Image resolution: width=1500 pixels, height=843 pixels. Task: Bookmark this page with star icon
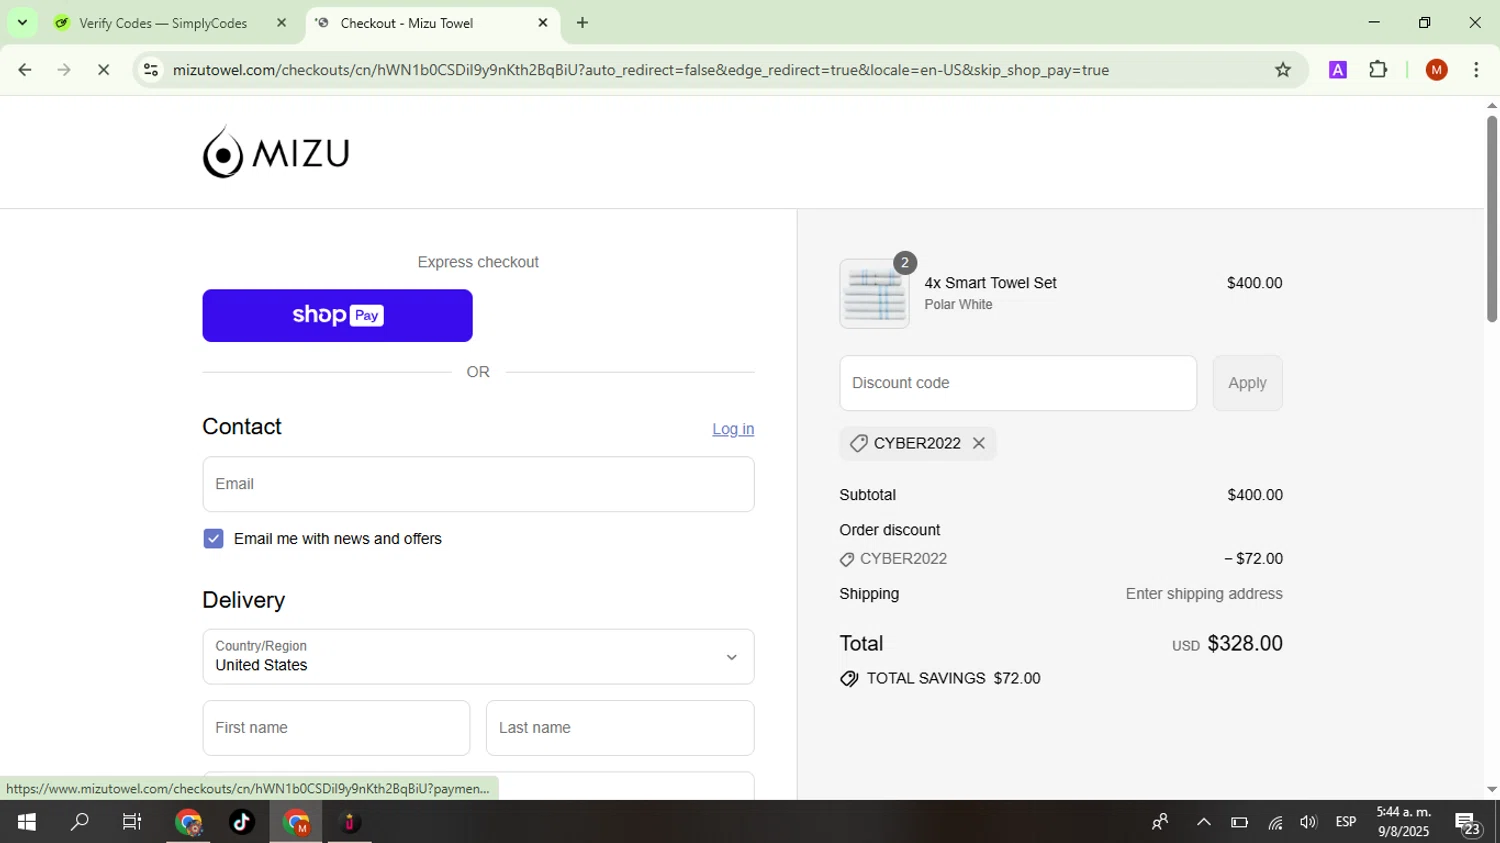pyautogui.click(x=1283, y=70)
